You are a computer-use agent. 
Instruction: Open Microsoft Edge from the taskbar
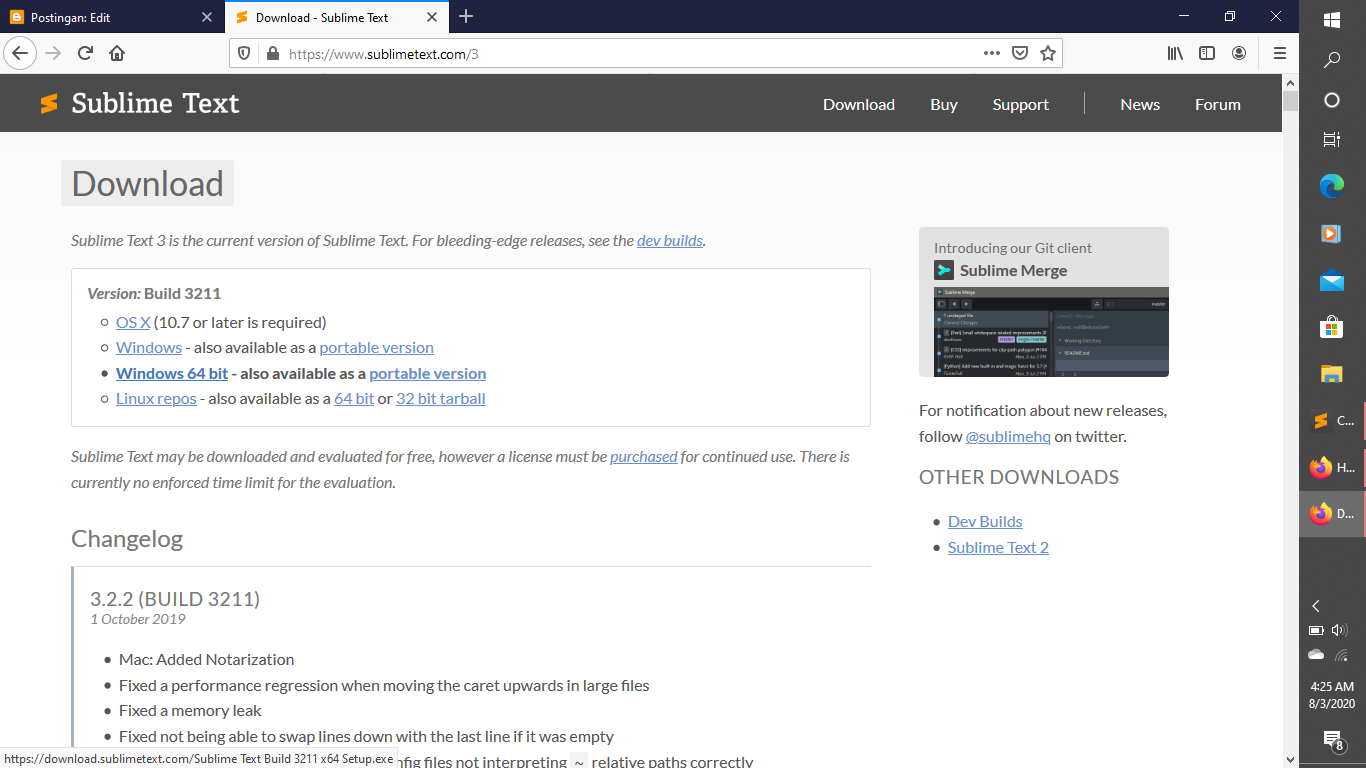[x=1331, y=185]
